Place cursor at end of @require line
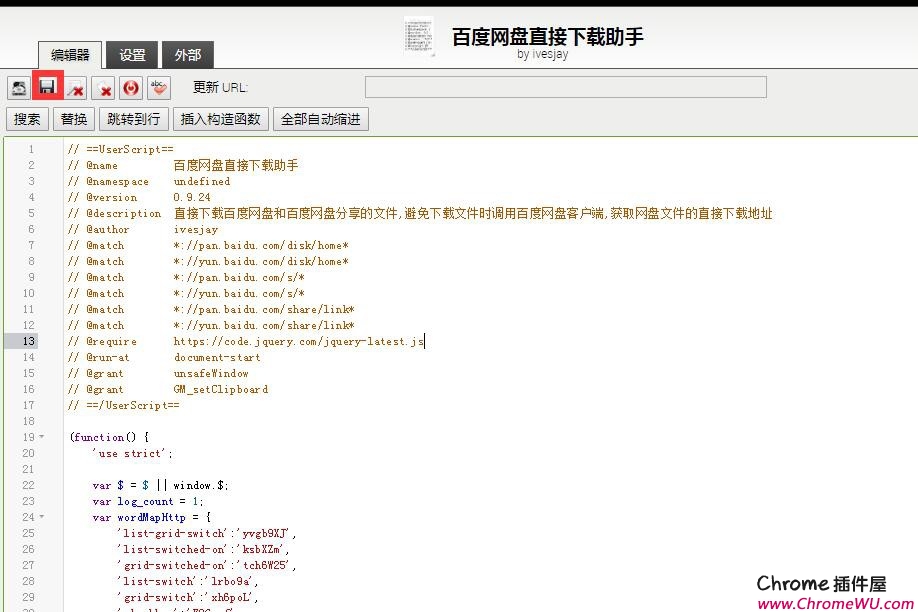This screenshot has width=918, height=612. (x=425, y=341)
